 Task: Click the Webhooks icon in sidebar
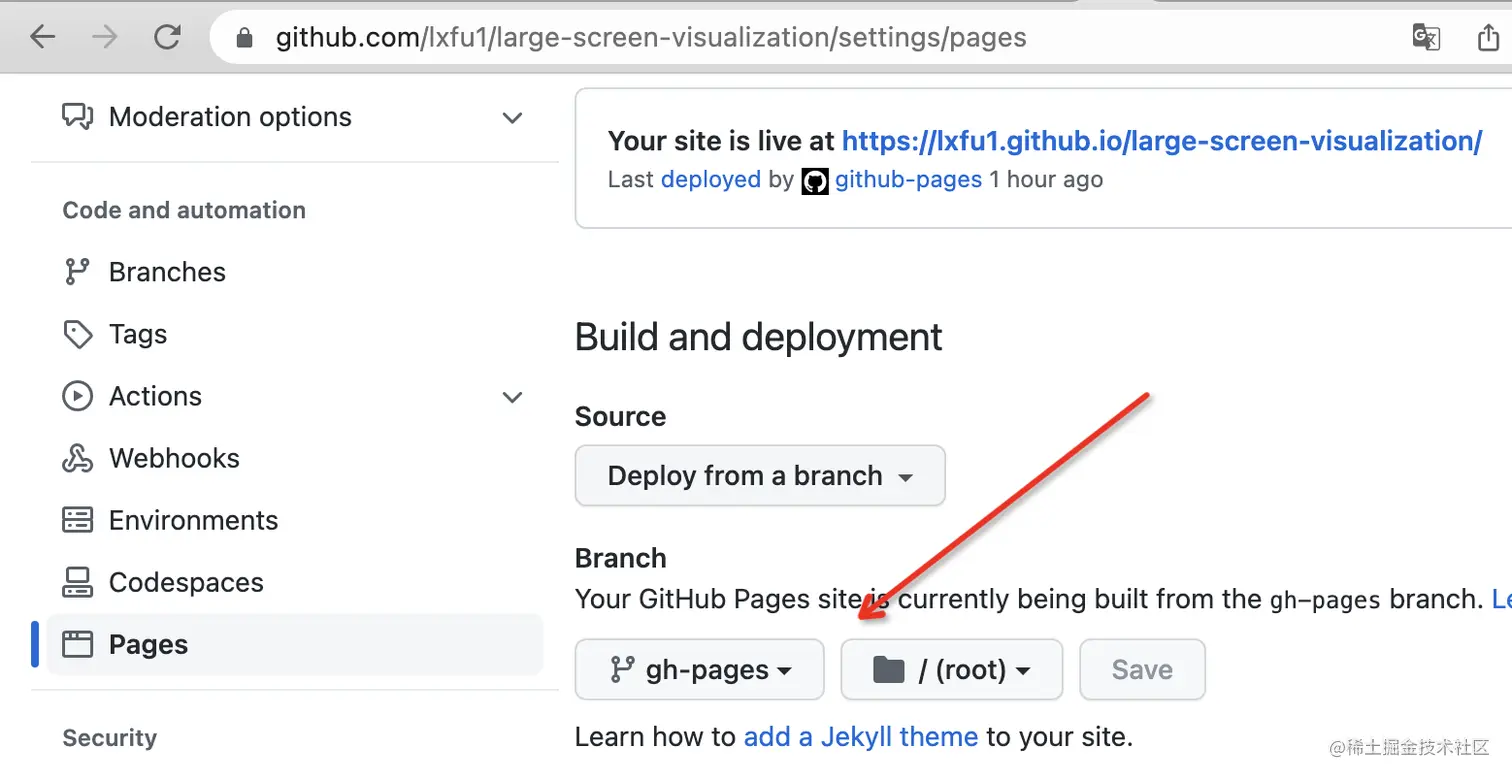pos(78,458)
